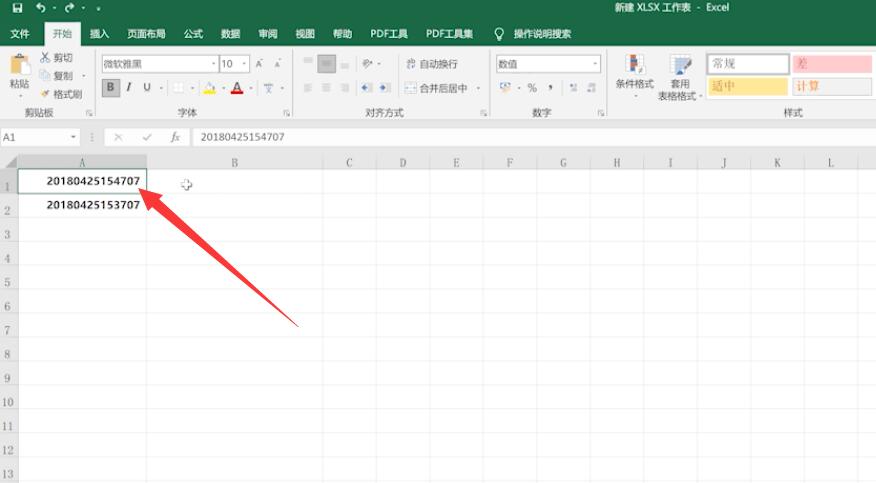This screenshot has height=483, width=876.
Task: Select the 差 (Bad) cell style
Action: click(x=832, y=64)
